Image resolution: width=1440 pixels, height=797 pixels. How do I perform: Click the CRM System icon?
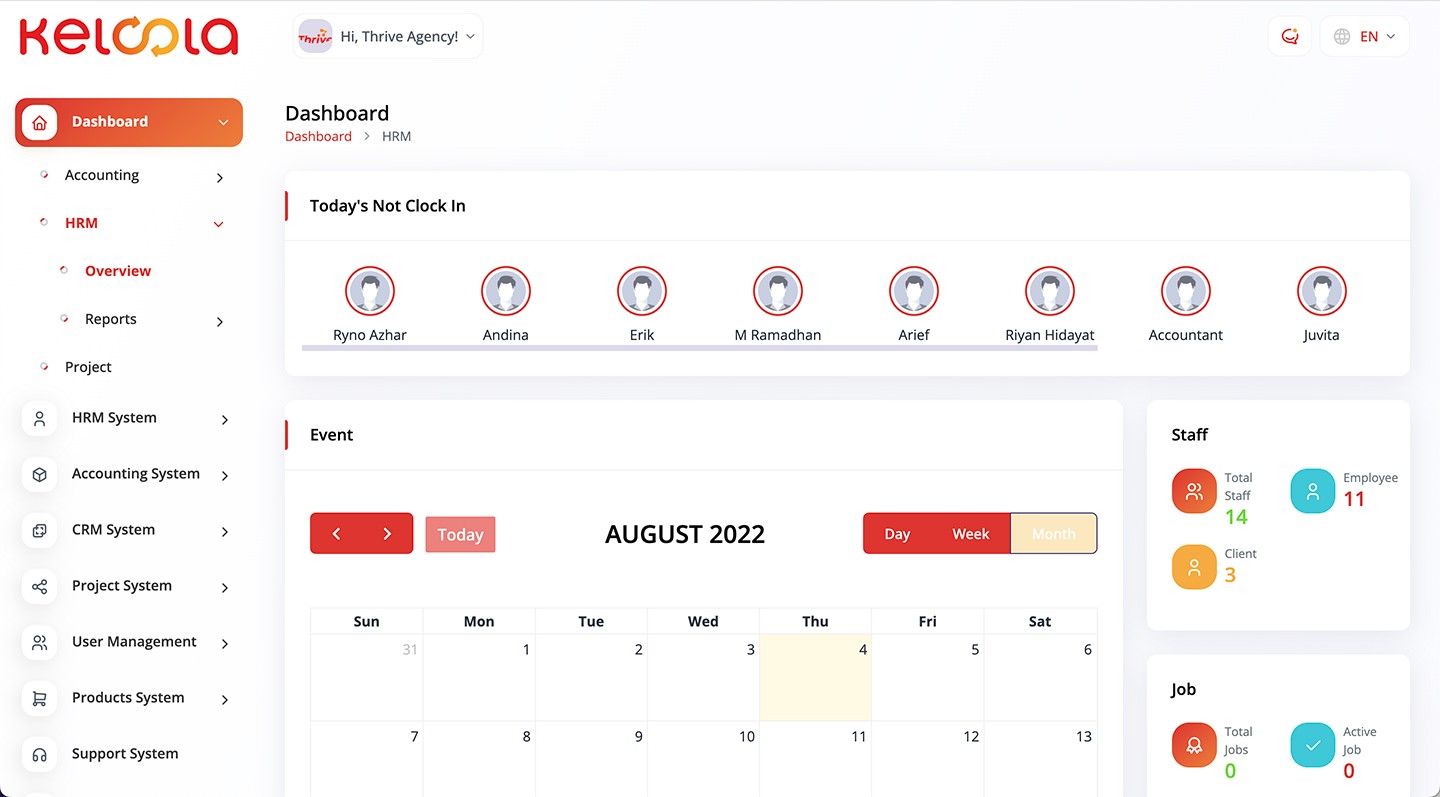pos(40,531)
